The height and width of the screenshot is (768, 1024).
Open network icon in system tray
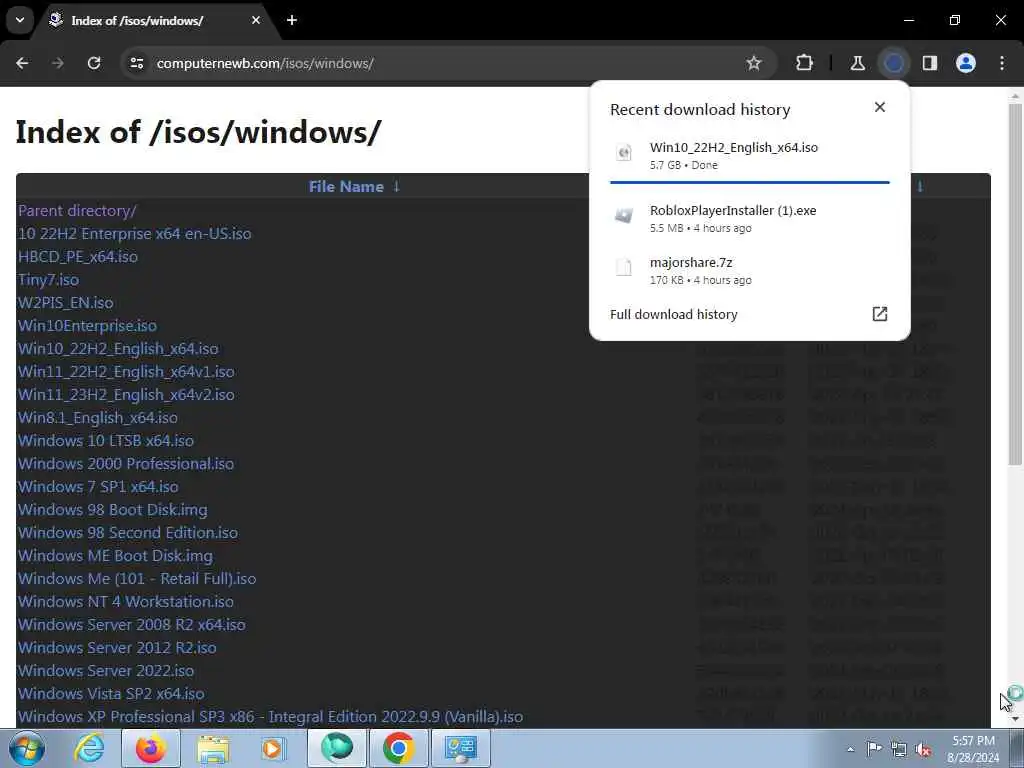coord(899,749)
